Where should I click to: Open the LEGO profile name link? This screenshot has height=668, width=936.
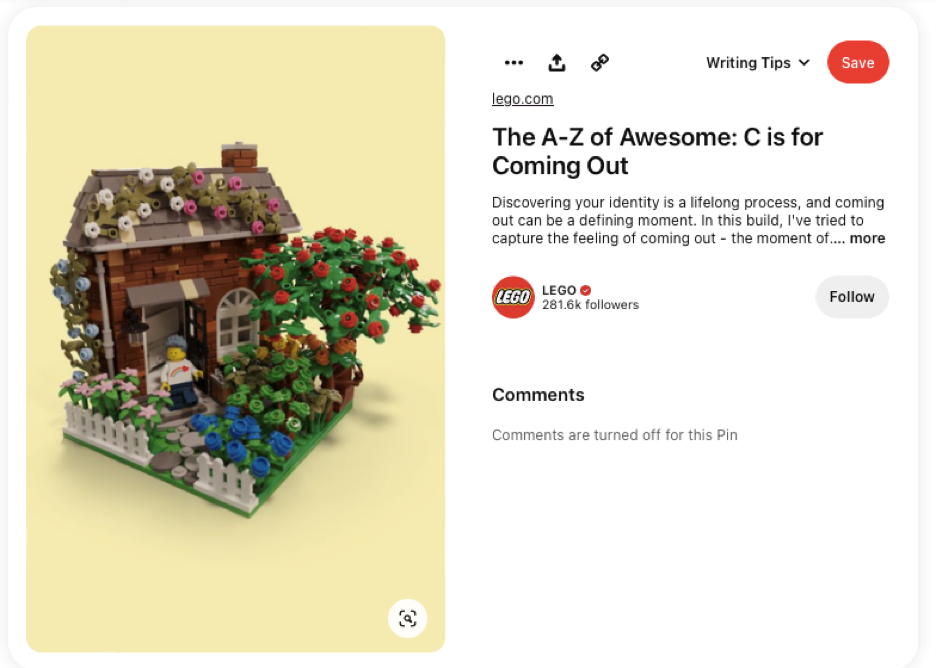pyautogui.click(x=559, y=290)
